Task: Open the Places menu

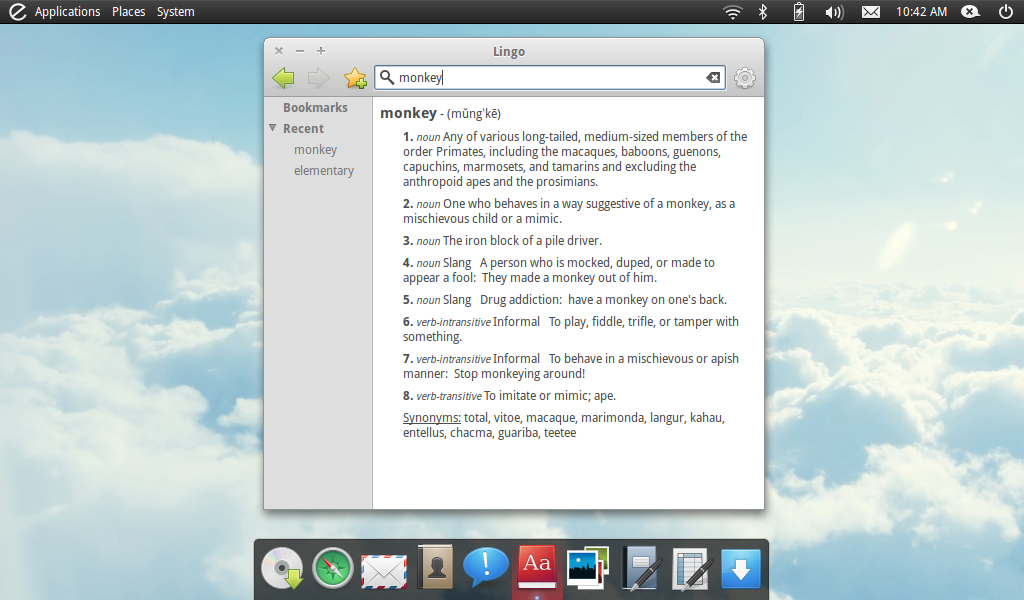Action: [128, 12]
